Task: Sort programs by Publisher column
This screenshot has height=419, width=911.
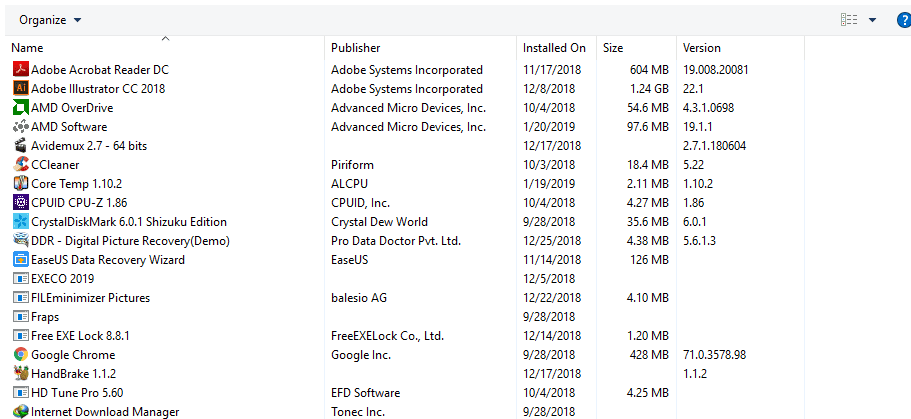Action: point(355,48)
